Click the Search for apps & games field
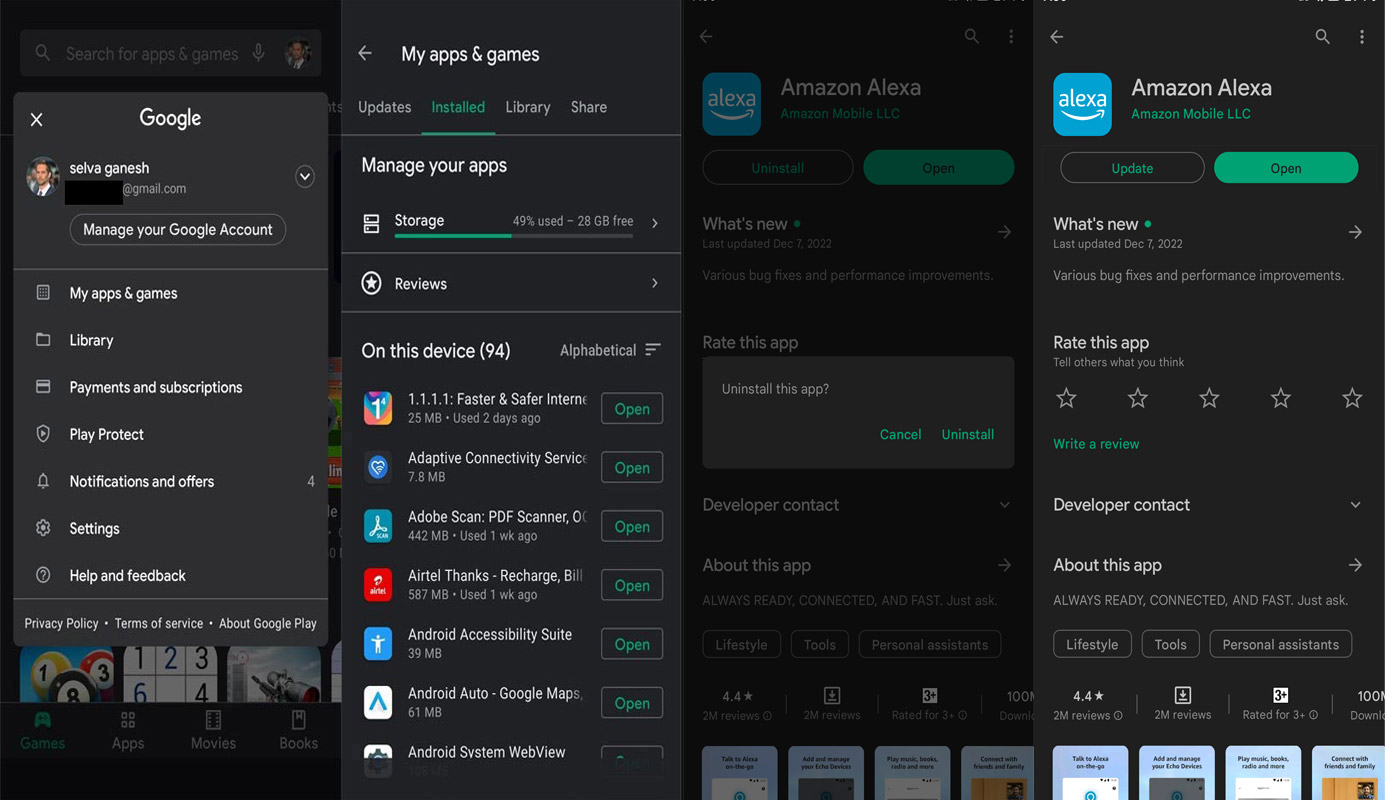The height and width of the screenshot is (800, 1385). coord(170,53)
